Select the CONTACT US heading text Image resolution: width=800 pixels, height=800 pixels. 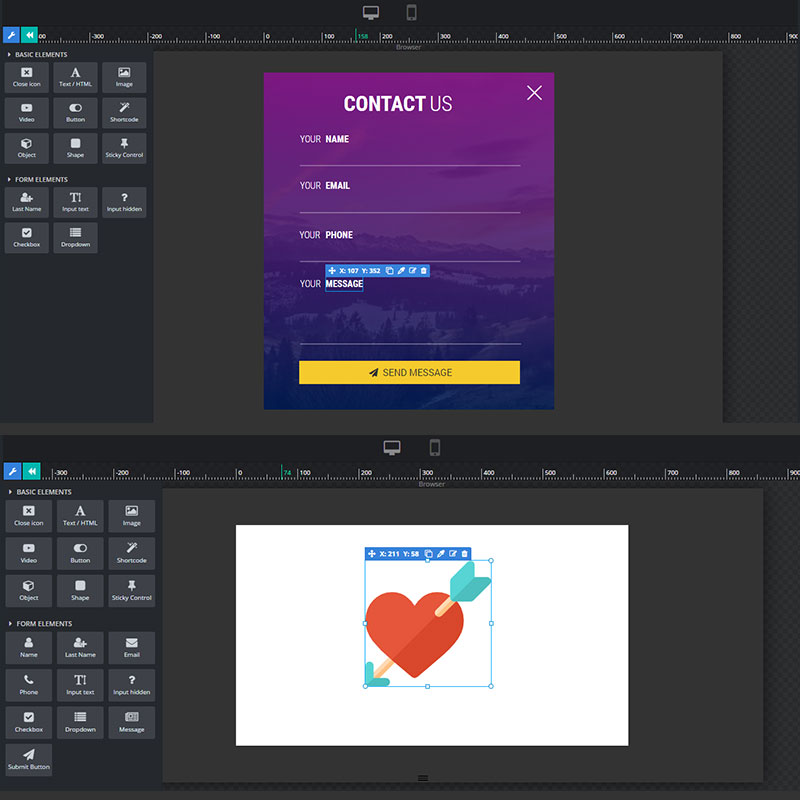click(x=397, y=104)
